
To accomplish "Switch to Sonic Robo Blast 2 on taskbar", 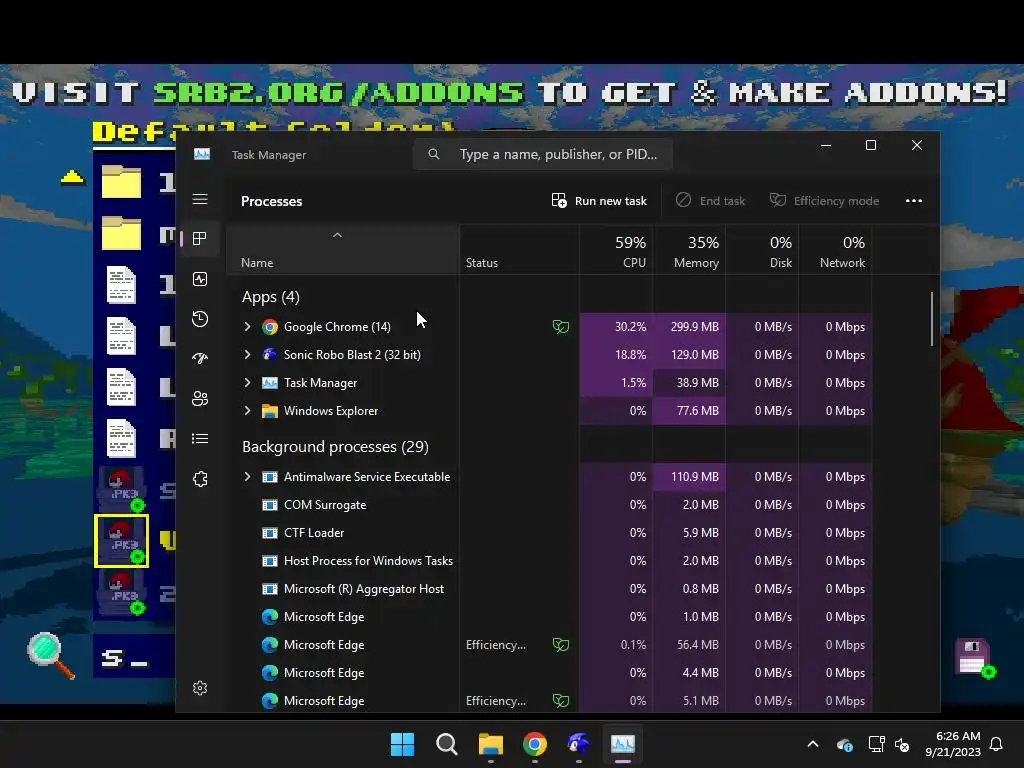I will click(579, 744).
